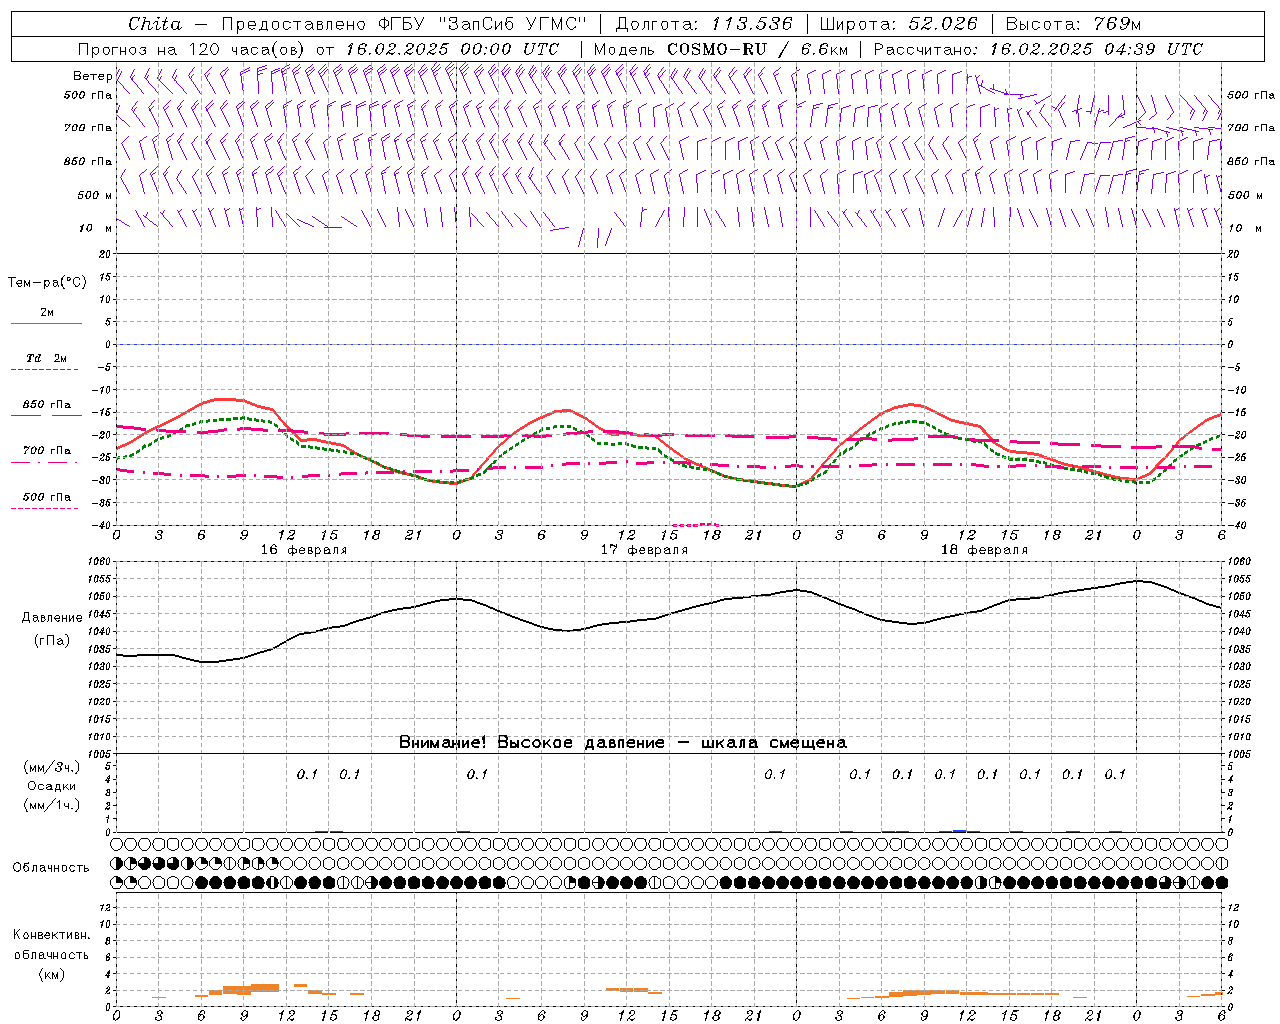Click "500 гПа" in the temperature legend
Image resolution: width=1280 pixels, height=1024 pixels.
pos(47,497)
